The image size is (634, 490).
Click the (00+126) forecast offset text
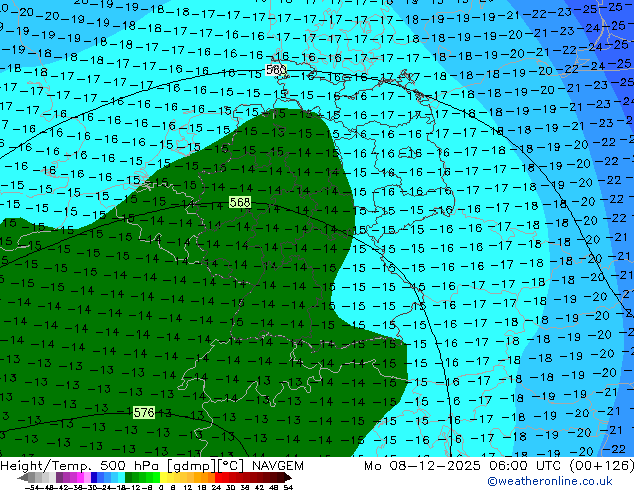coord(602,466)
